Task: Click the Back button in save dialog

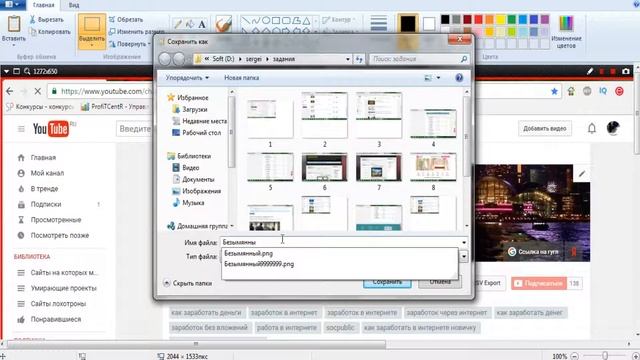Action: click(165, 59)
